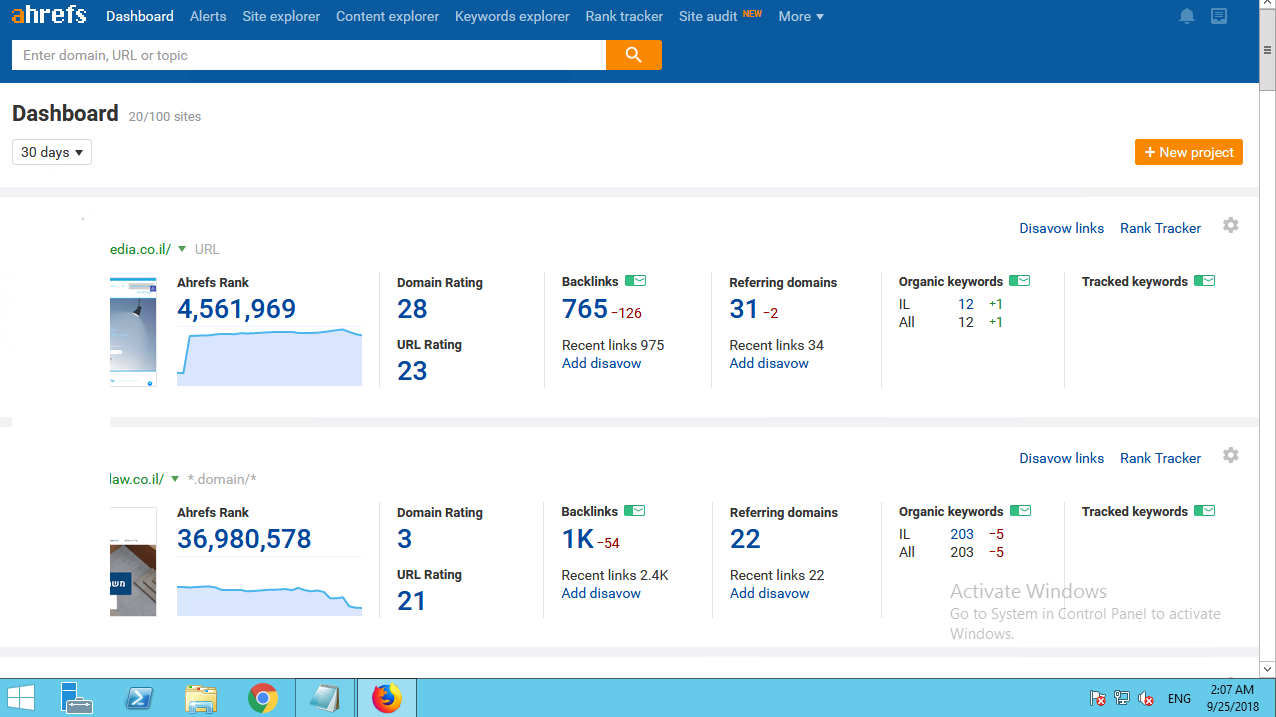Click the backlinks count 1K
Viewport: 1276px width, 717px height.
(578, 539)
